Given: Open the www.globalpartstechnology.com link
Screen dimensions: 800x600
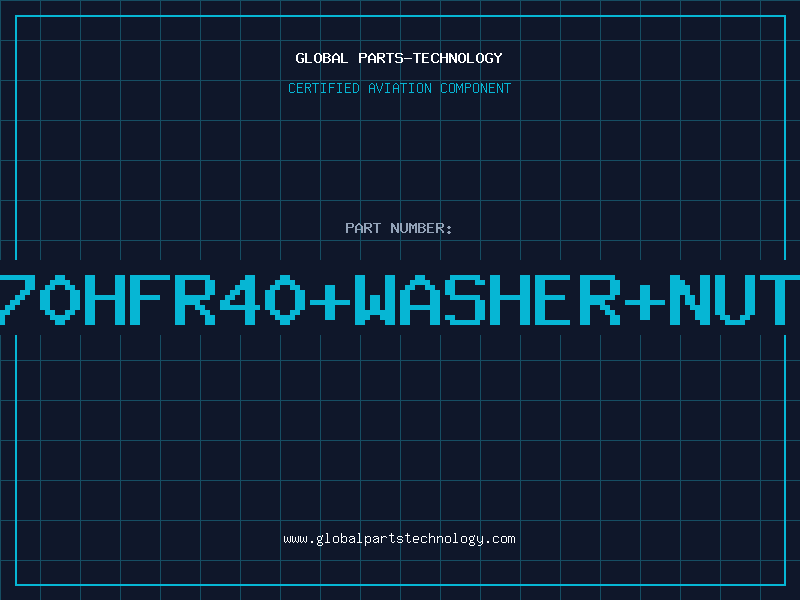Looking at the screenshot, I should pos(399,539).
